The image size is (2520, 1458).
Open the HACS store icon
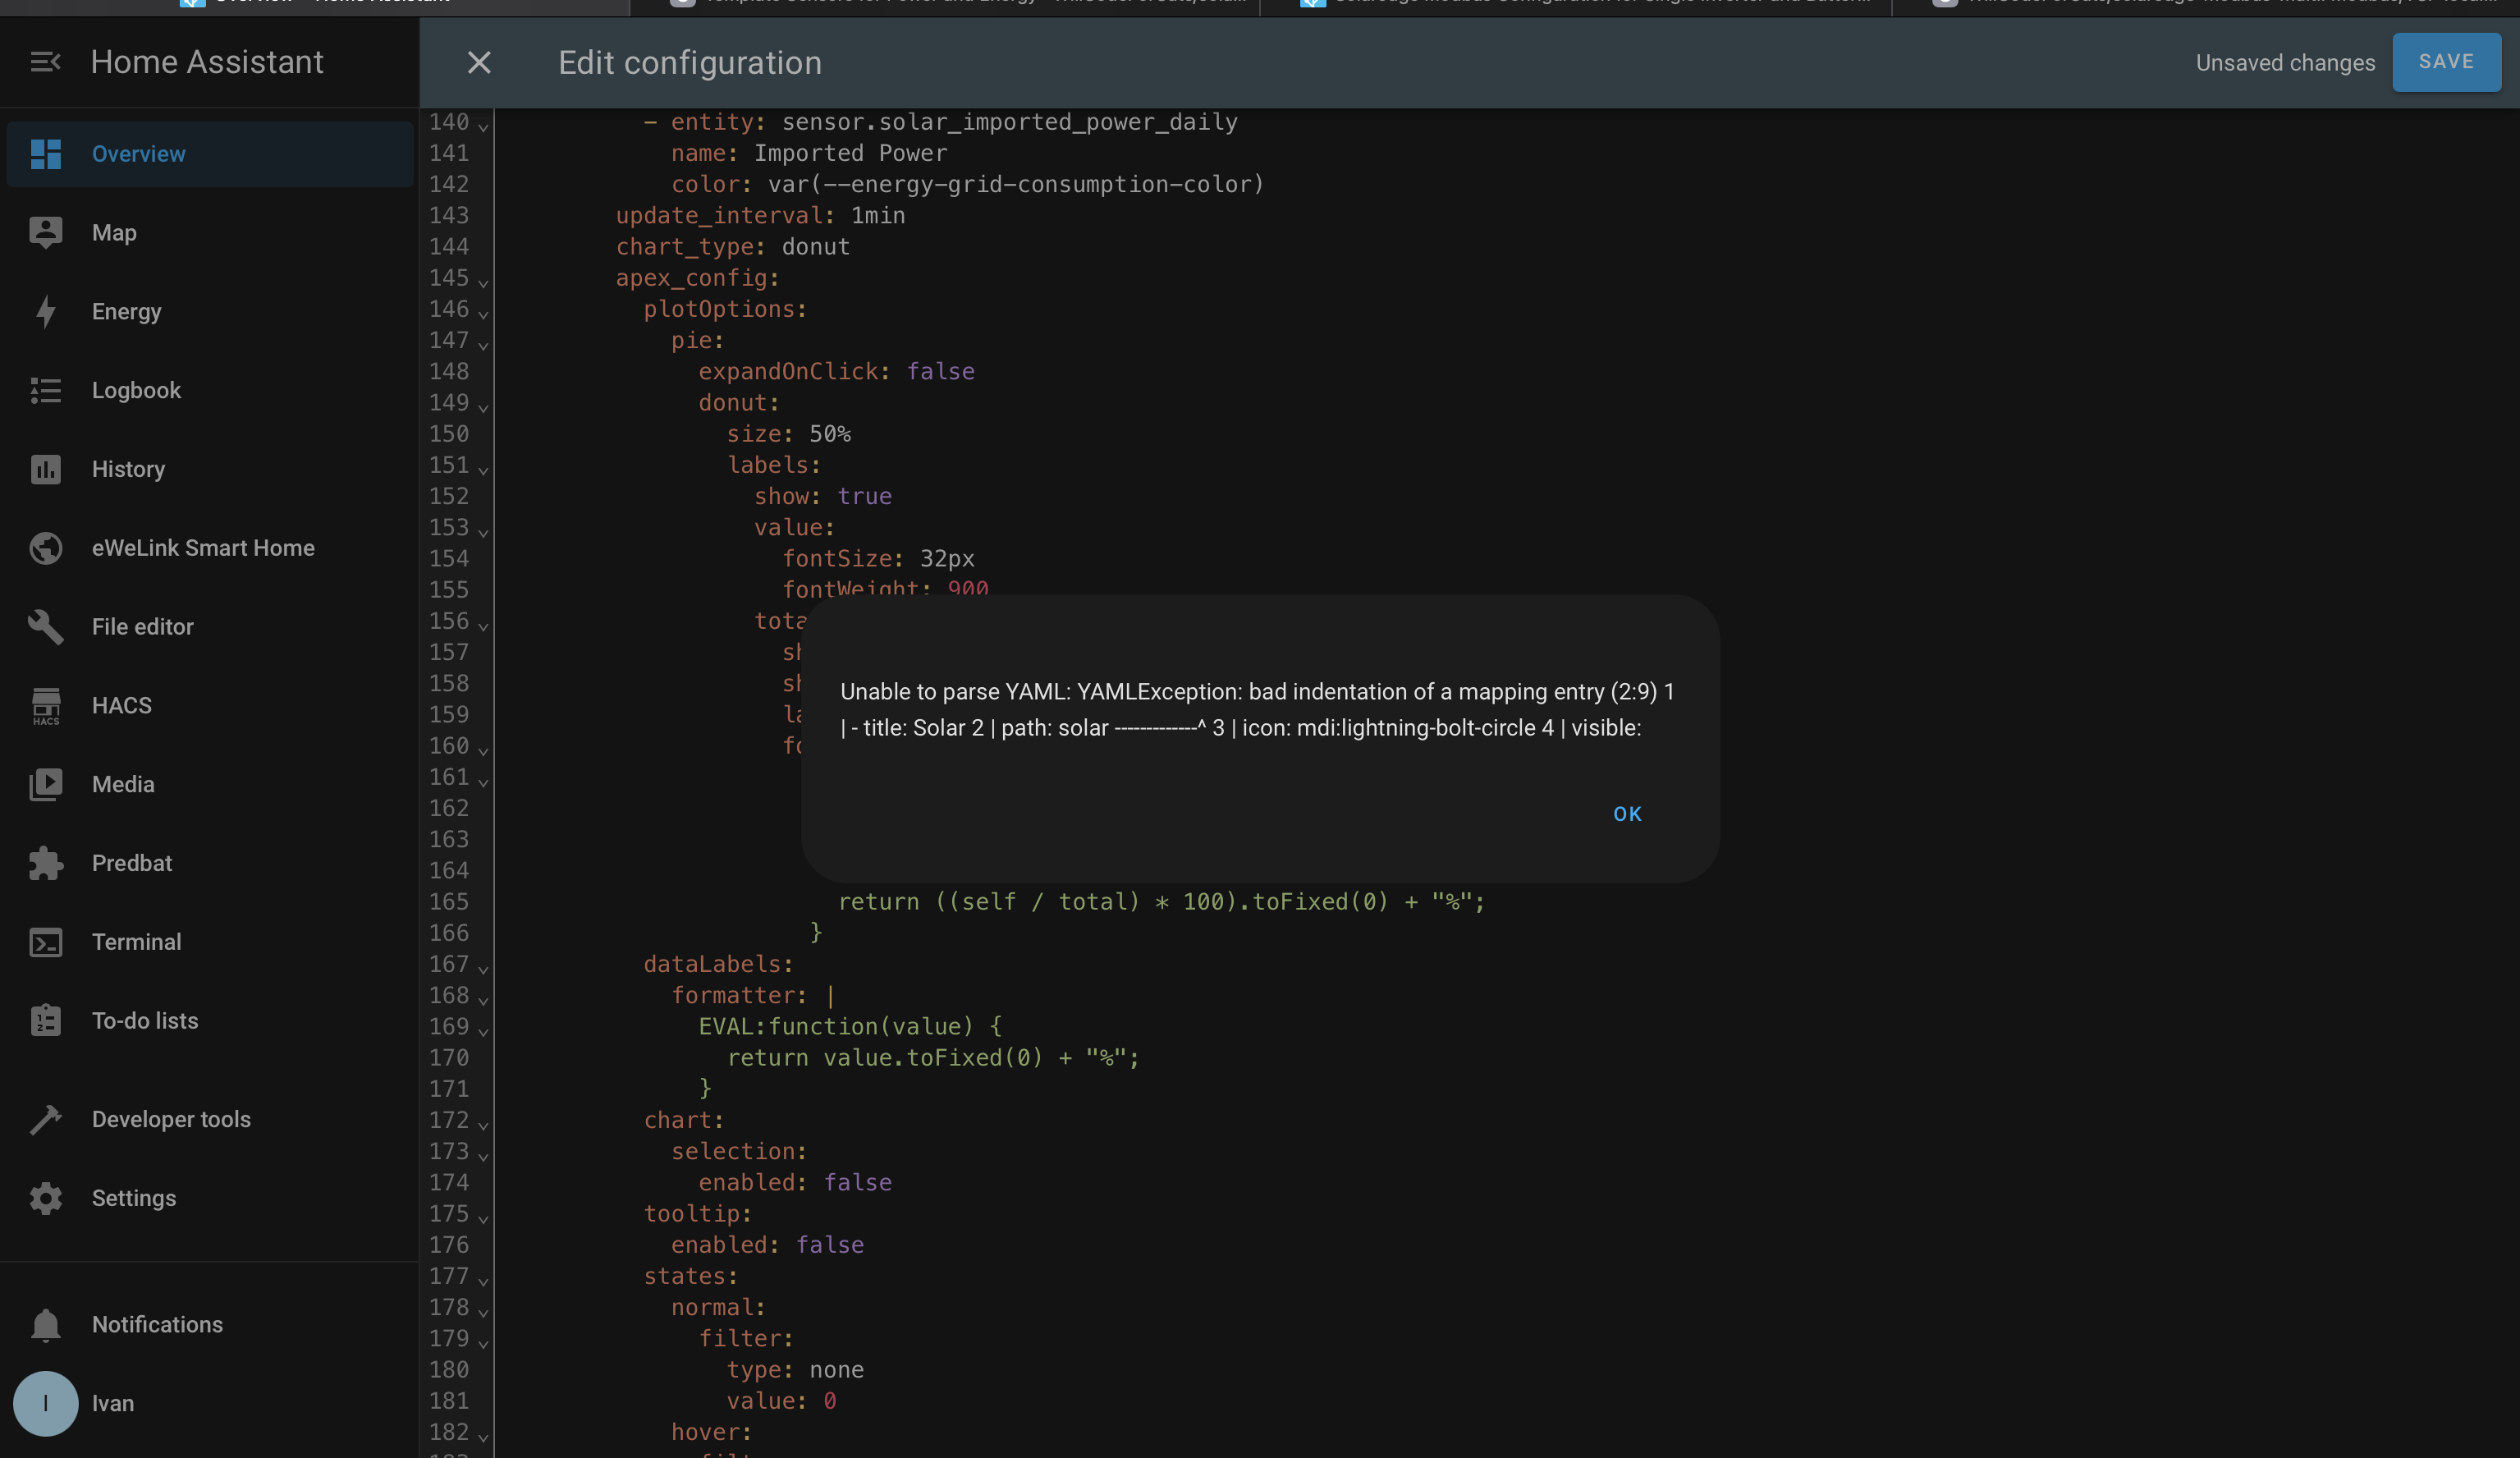click(45, 706)
